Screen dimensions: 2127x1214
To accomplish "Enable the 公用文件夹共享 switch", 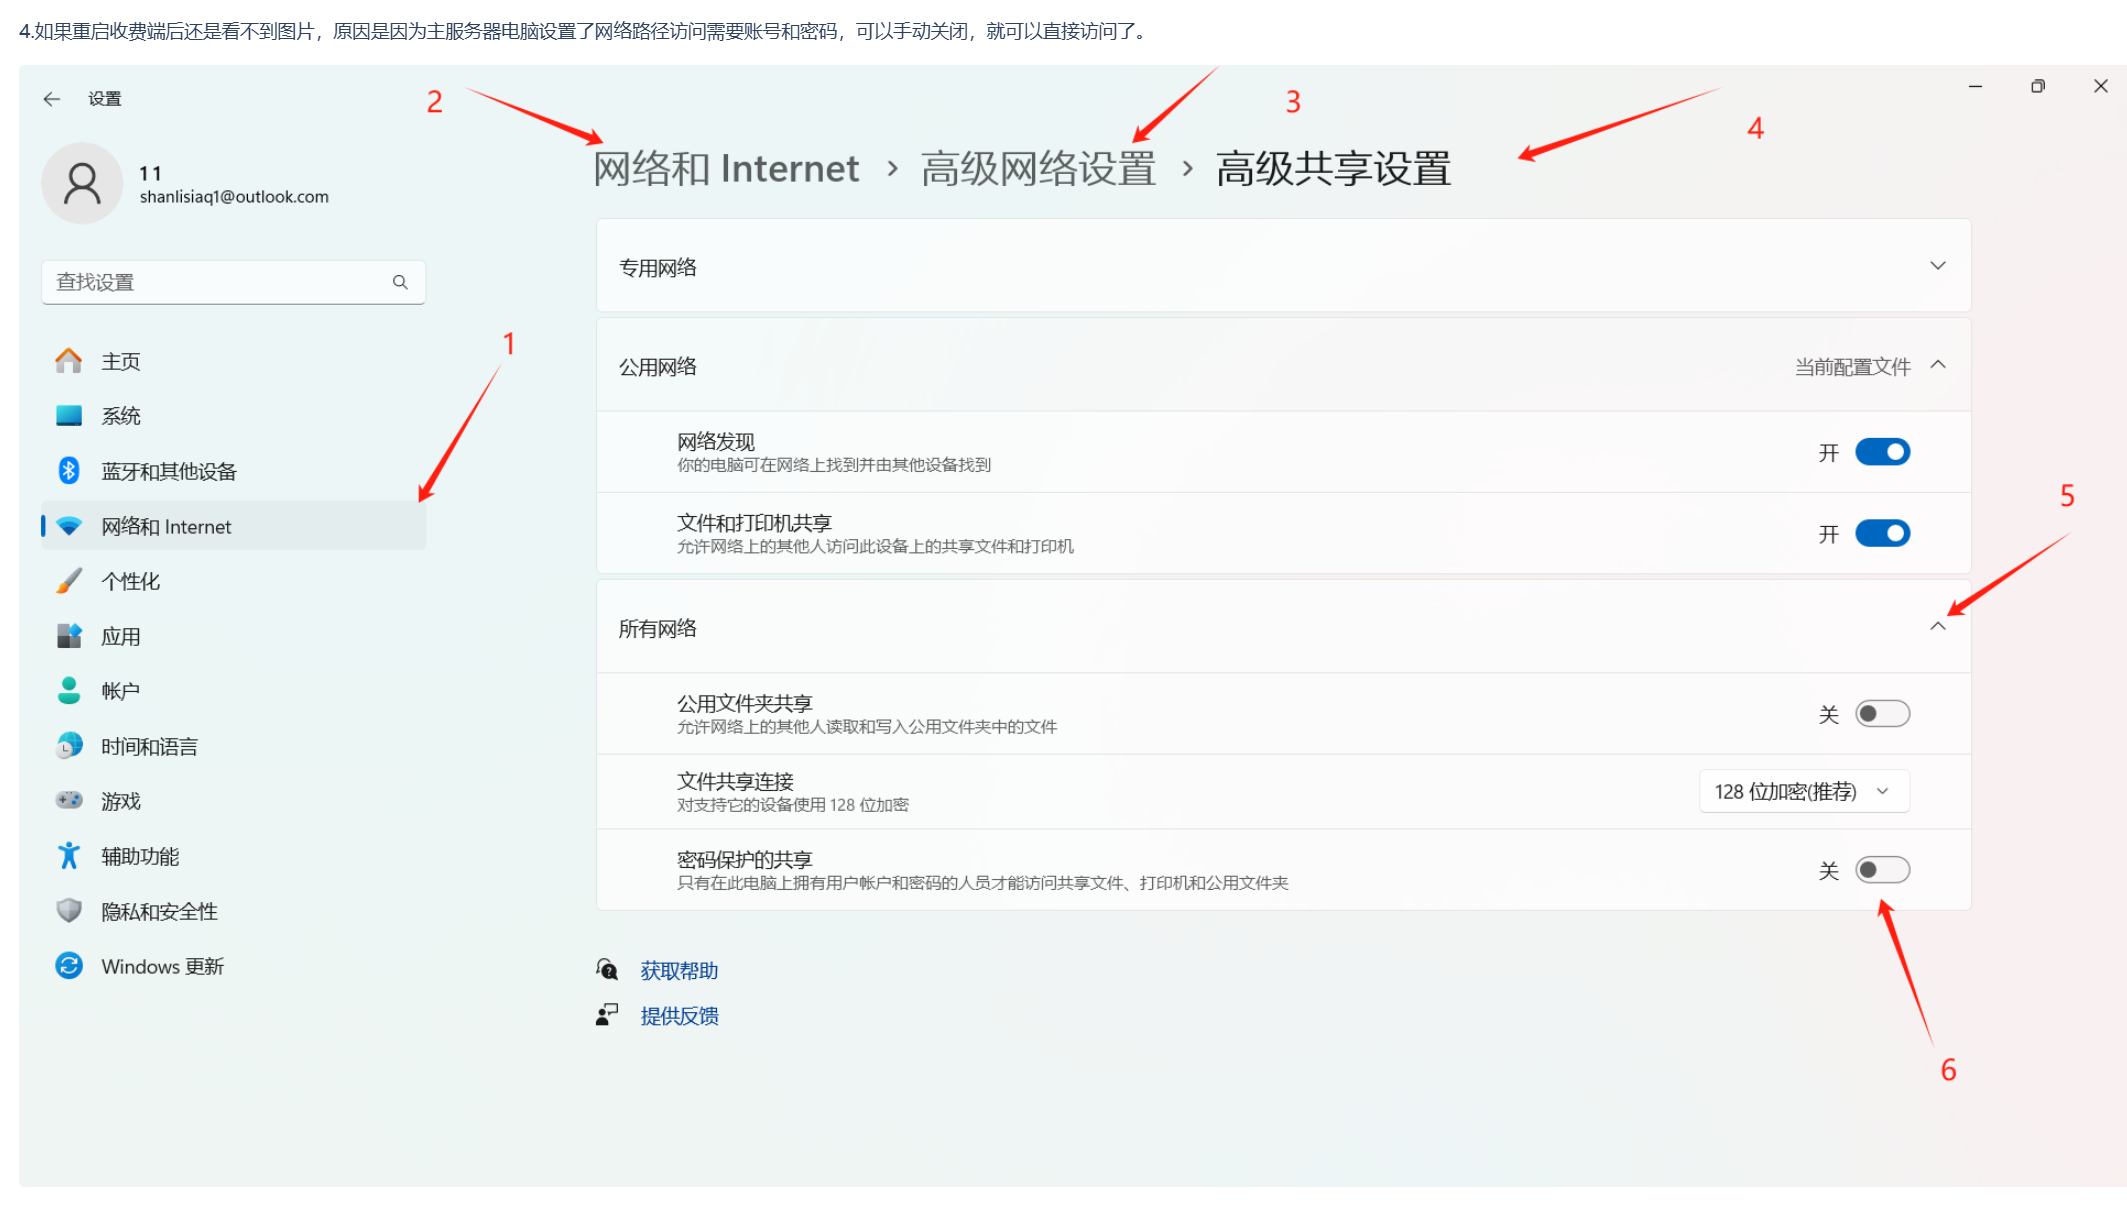I will click(1883, 714).
